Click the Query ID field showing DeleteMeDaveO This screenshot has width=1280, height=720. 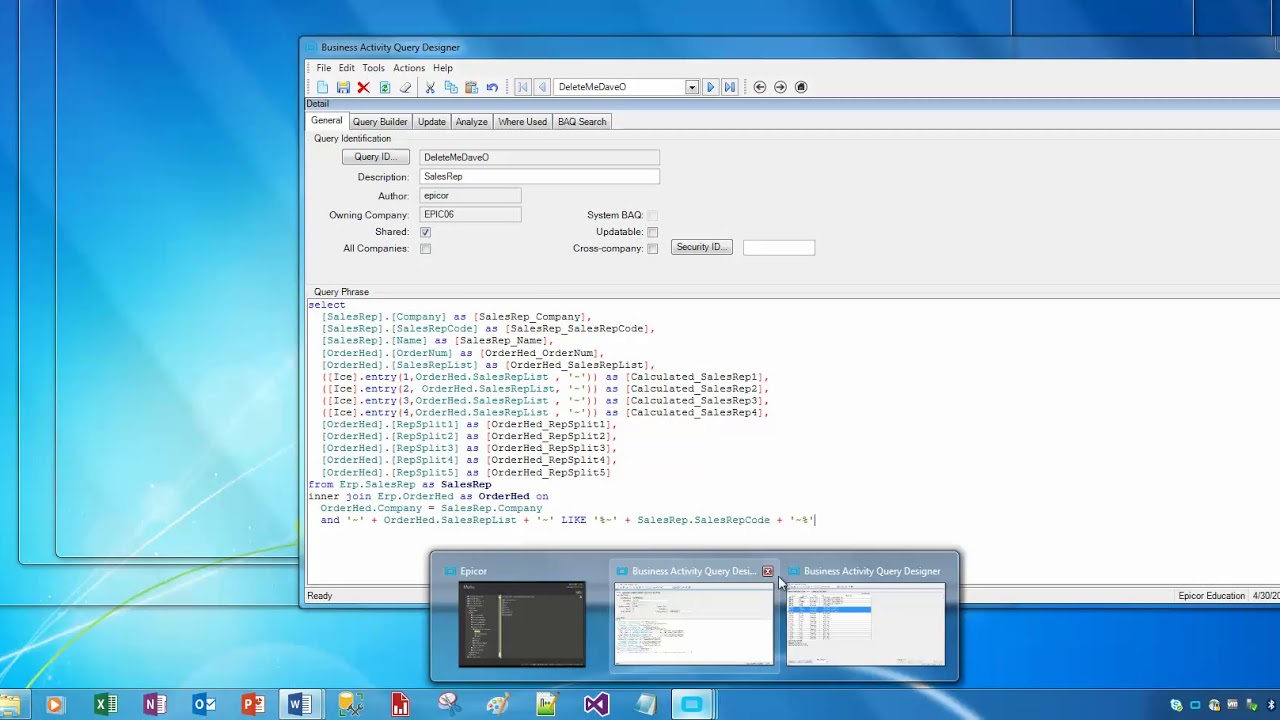pyautogui.click(x=540, y=157)
